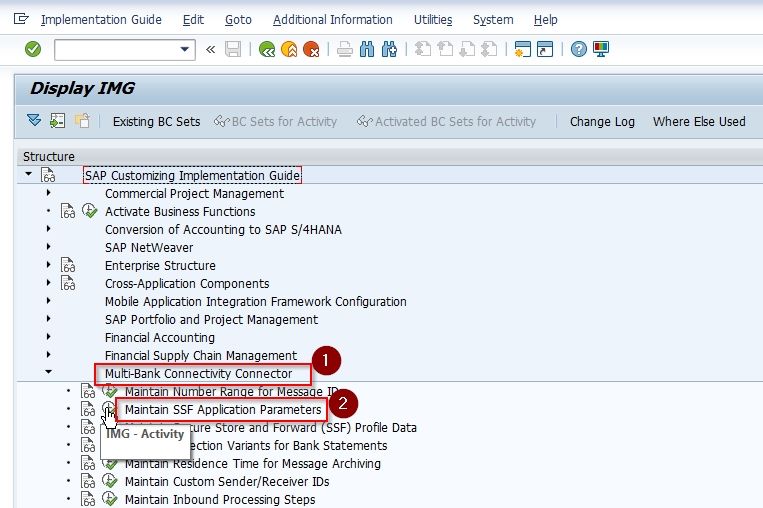Expand Conversion of Accounting to SAP S/4HANA
Viewport: 763px width, 508px height.
pyautogui.click(x=48, y=229)
